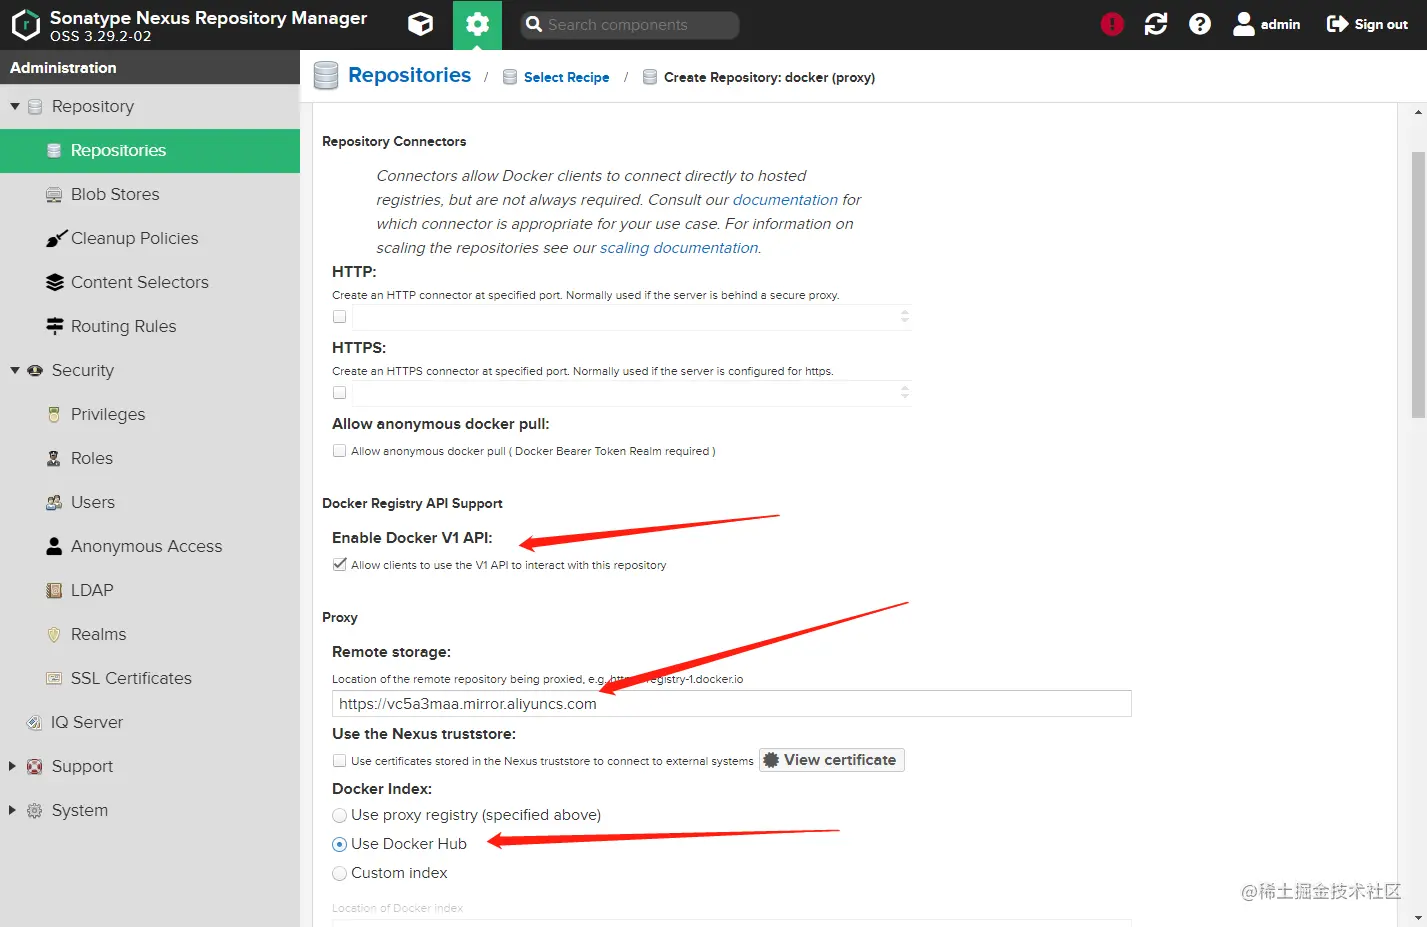The height and width of the screenshot is (927, 1427).
Task: Enable the HTTPS connector checkbox
Action: pyautogui.click(x=340, y=393)
